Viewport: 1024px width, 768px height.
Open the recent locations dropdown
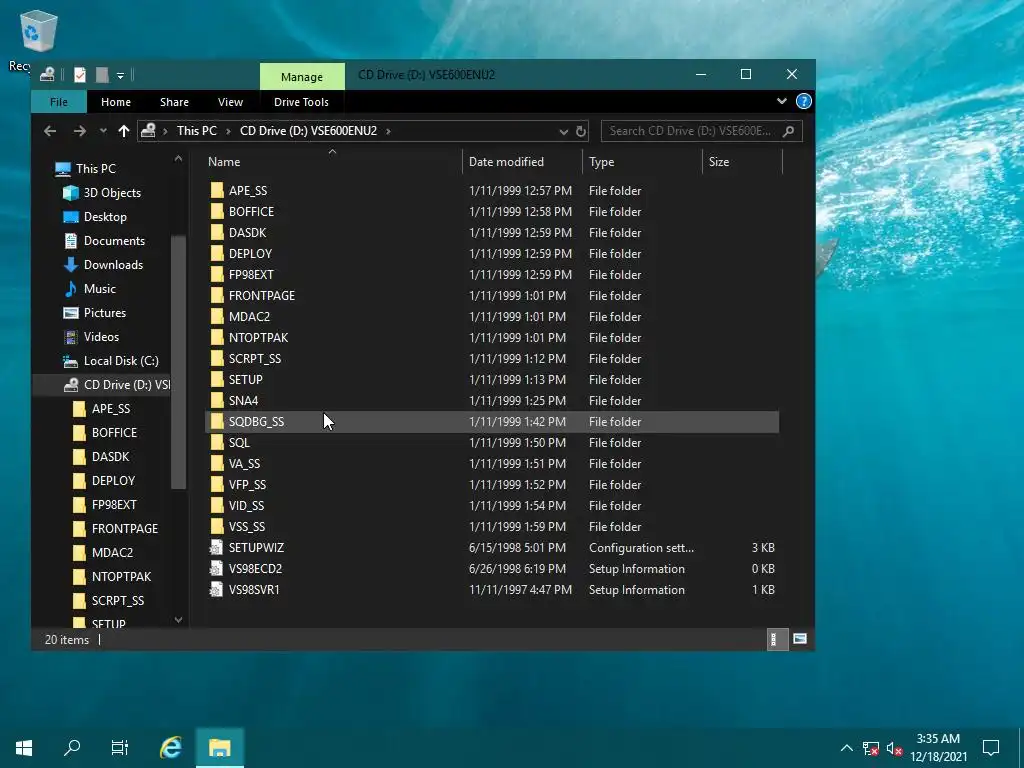103,131
